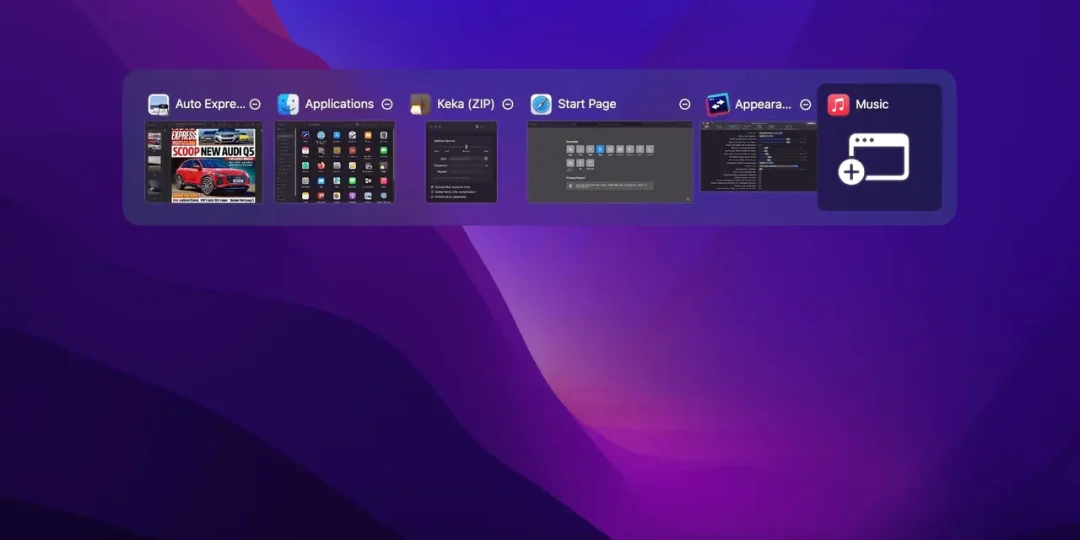Viewport: 1080px width, 540px height.
Task: Click the minus button beside Appeara...
Action: pos(805,105)
